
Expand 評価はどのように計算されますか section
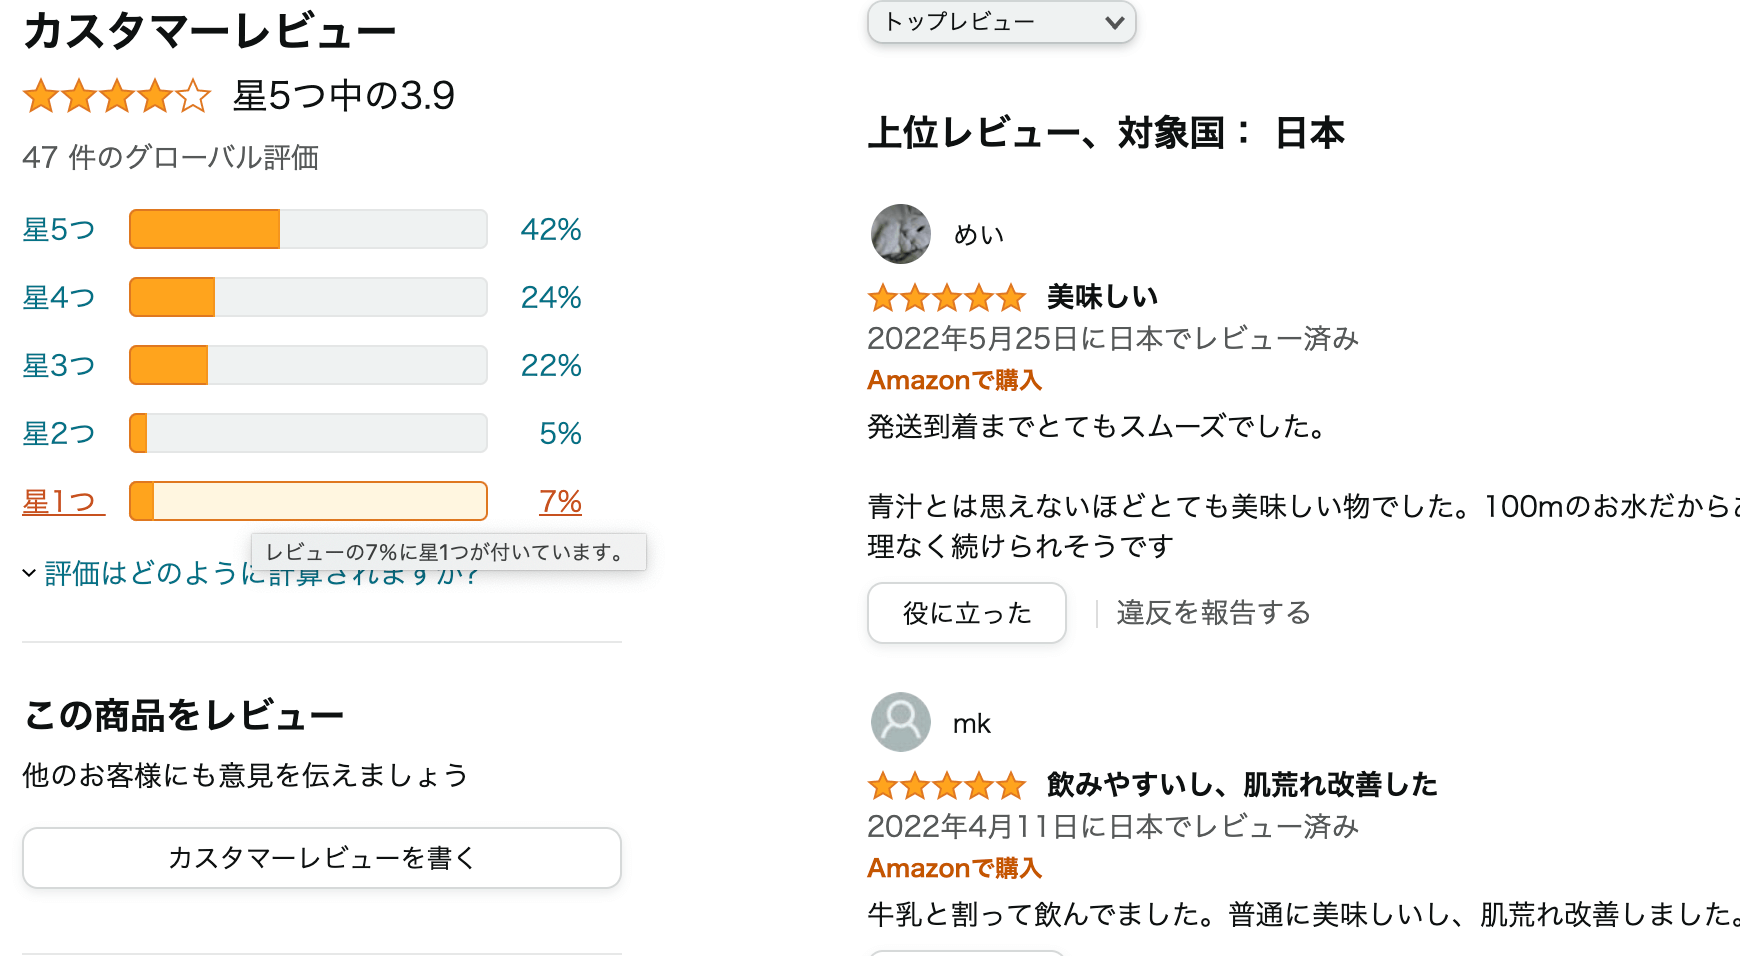click(x=251, y=573)
